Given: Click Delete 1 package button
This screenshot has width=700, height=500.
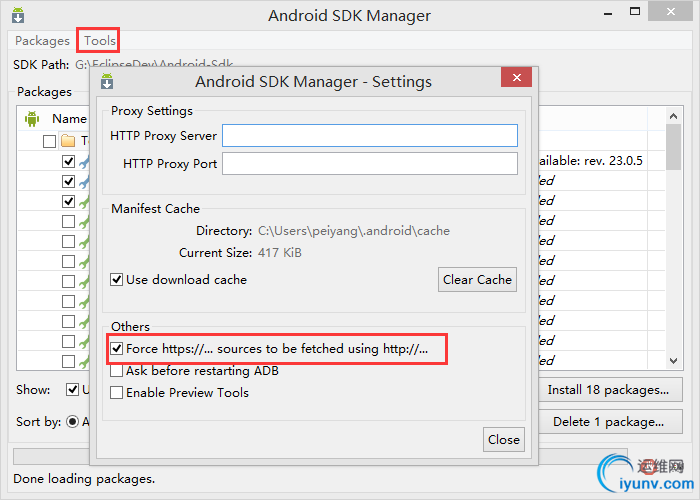Looking at the screenshot, I should pyautogui.click(x=610, y=422).
